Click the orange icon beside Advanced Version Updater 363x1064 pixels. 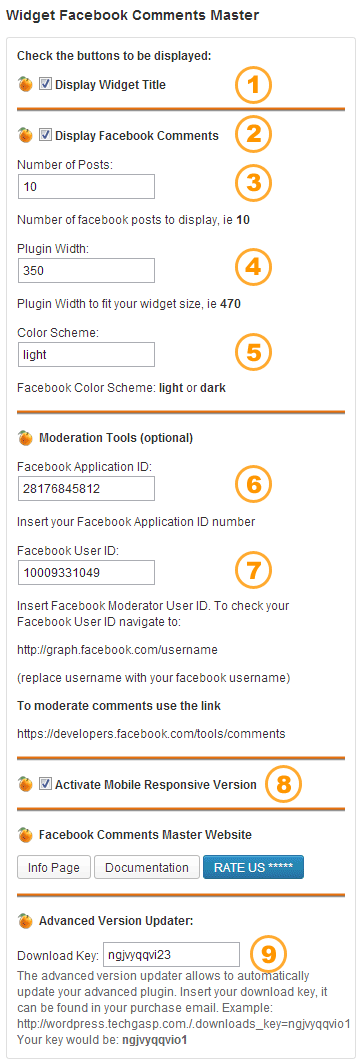(25, 921)
